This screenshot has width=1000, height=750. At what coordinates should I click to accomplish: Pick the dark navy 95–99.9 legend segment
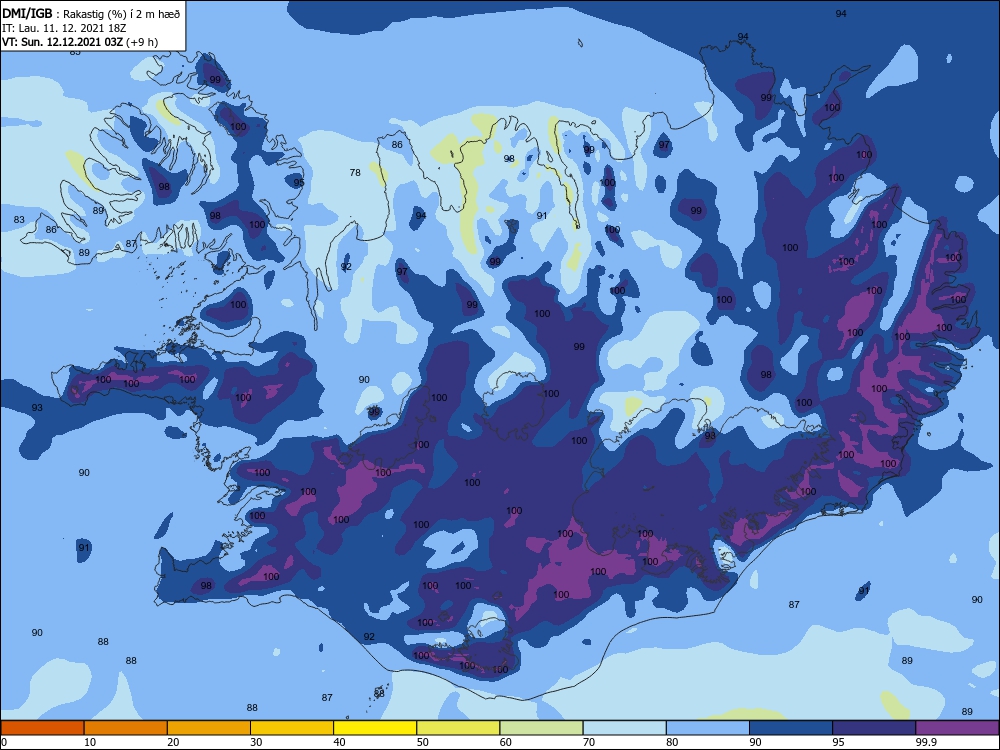[x=874, y=728]
